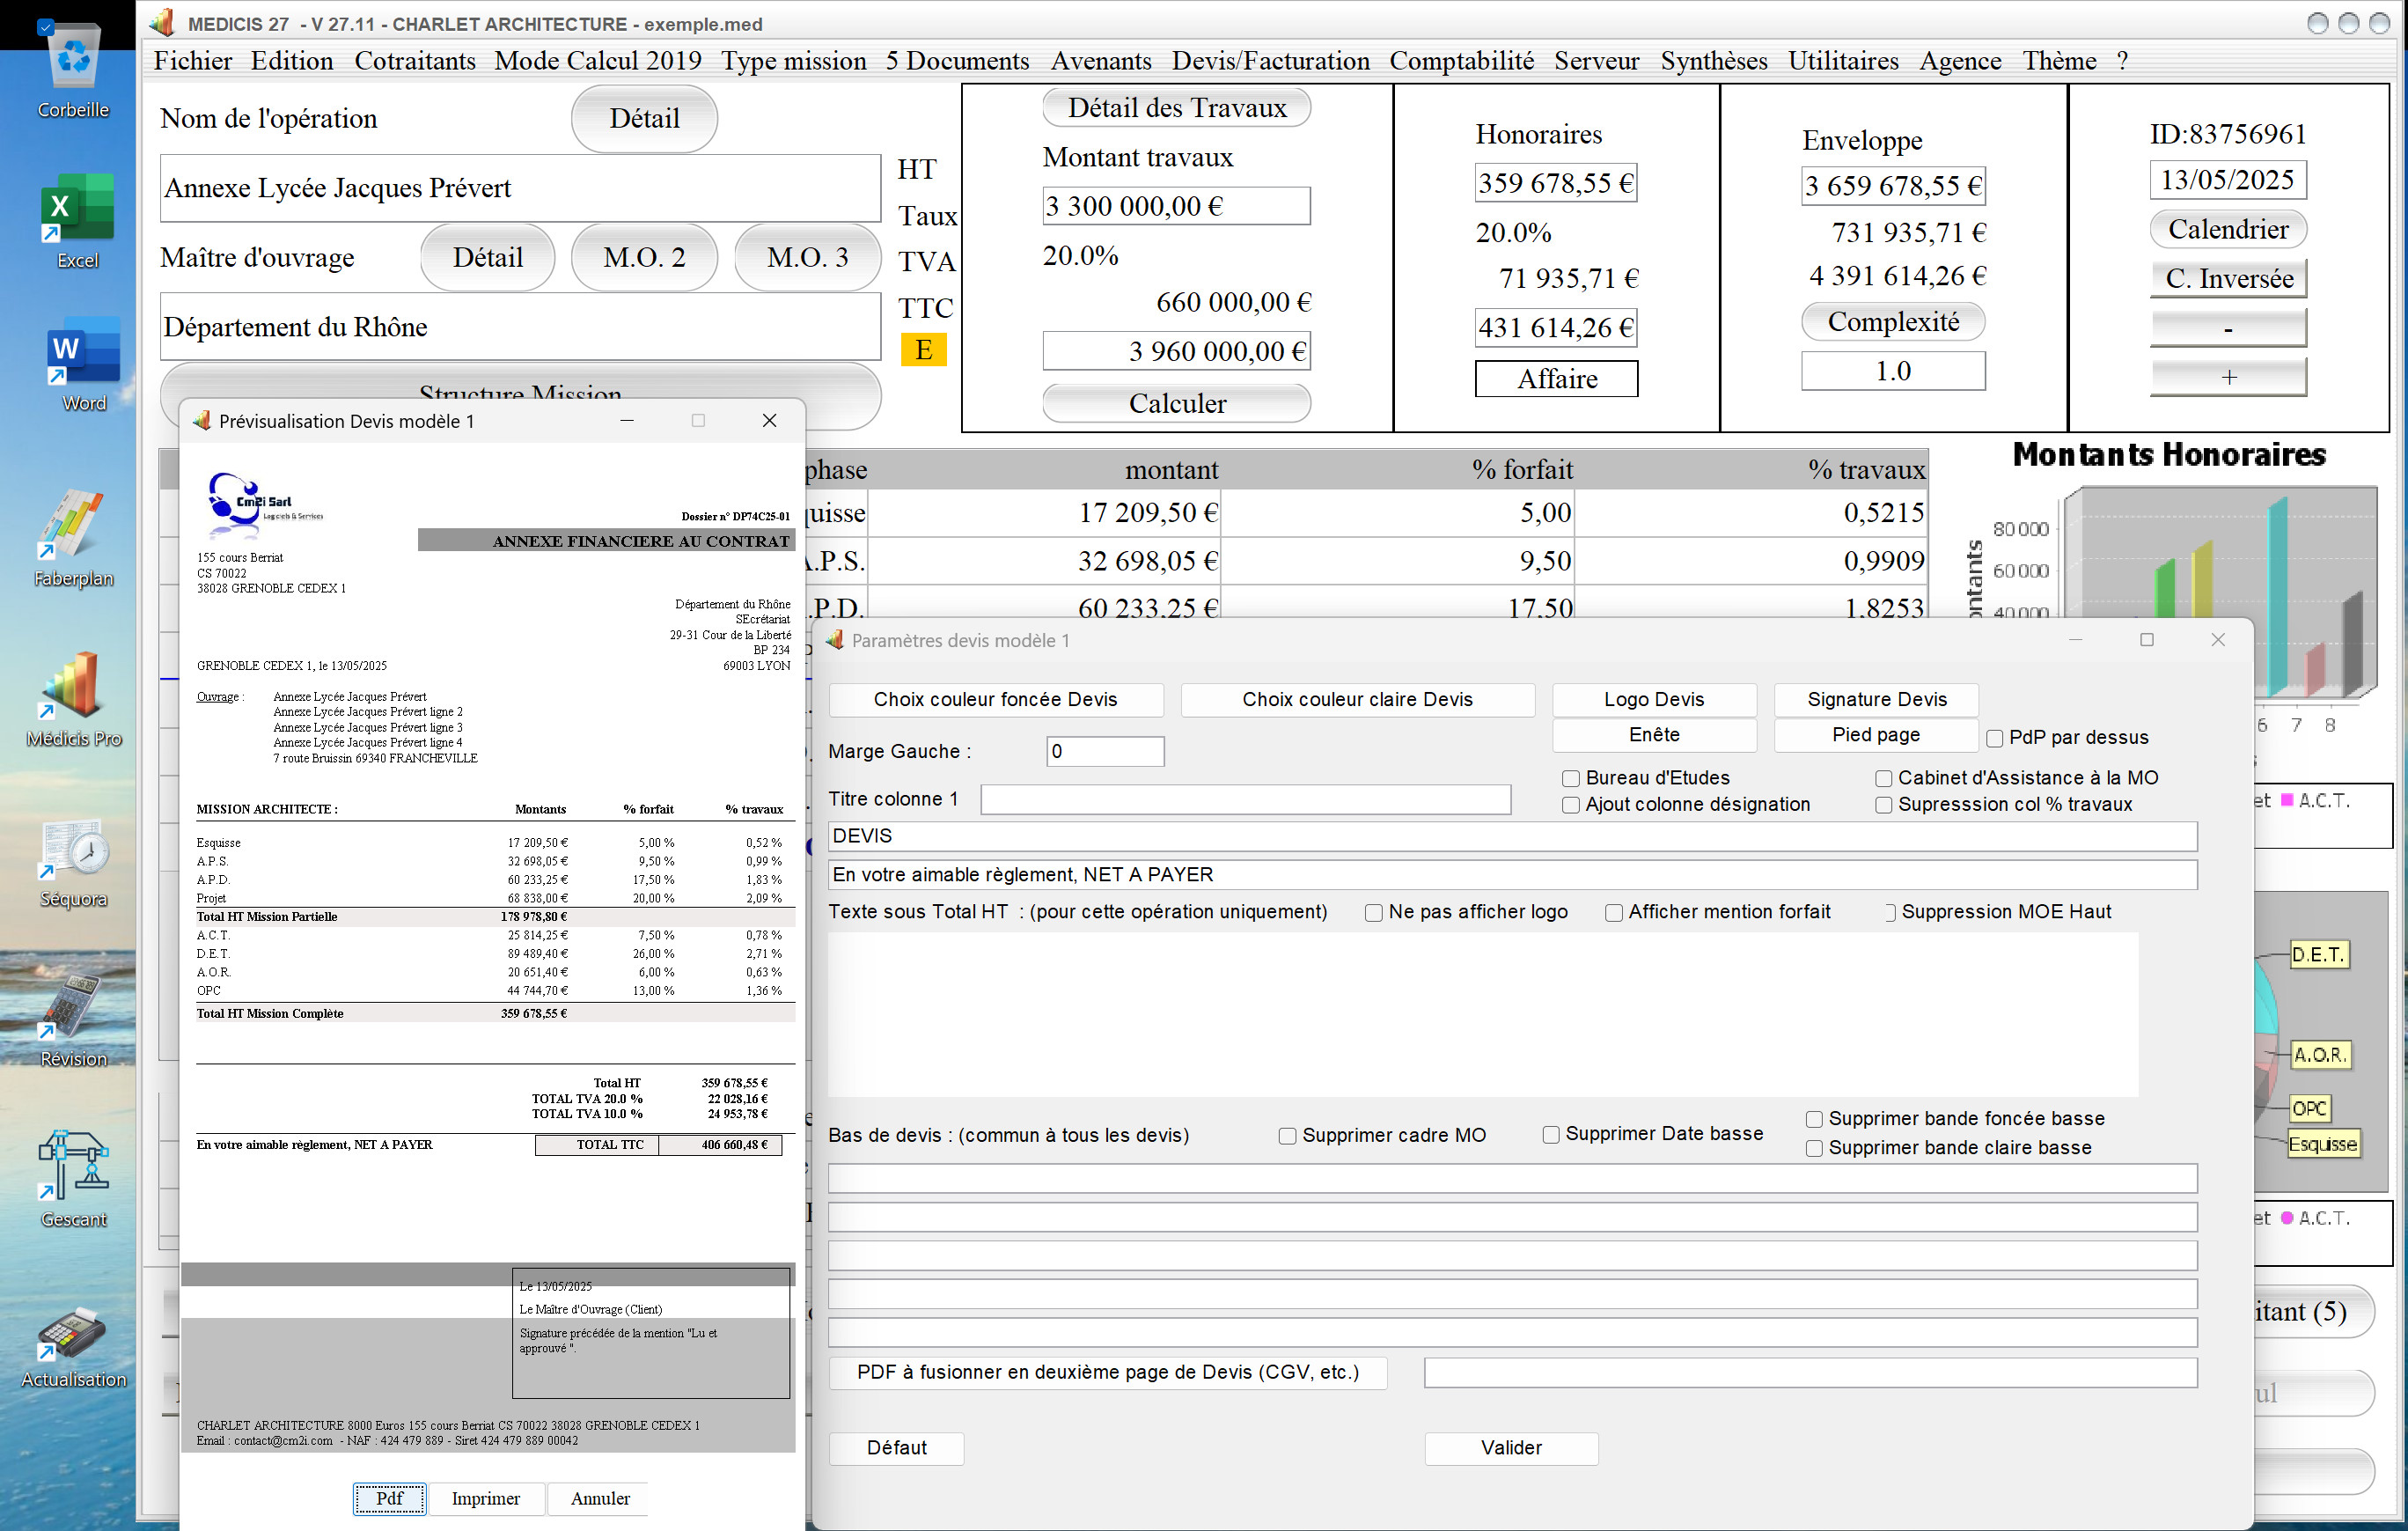Click Valider in Paramètres devis
Screen dimensions: 2408x1531
pos(1511,1448)
